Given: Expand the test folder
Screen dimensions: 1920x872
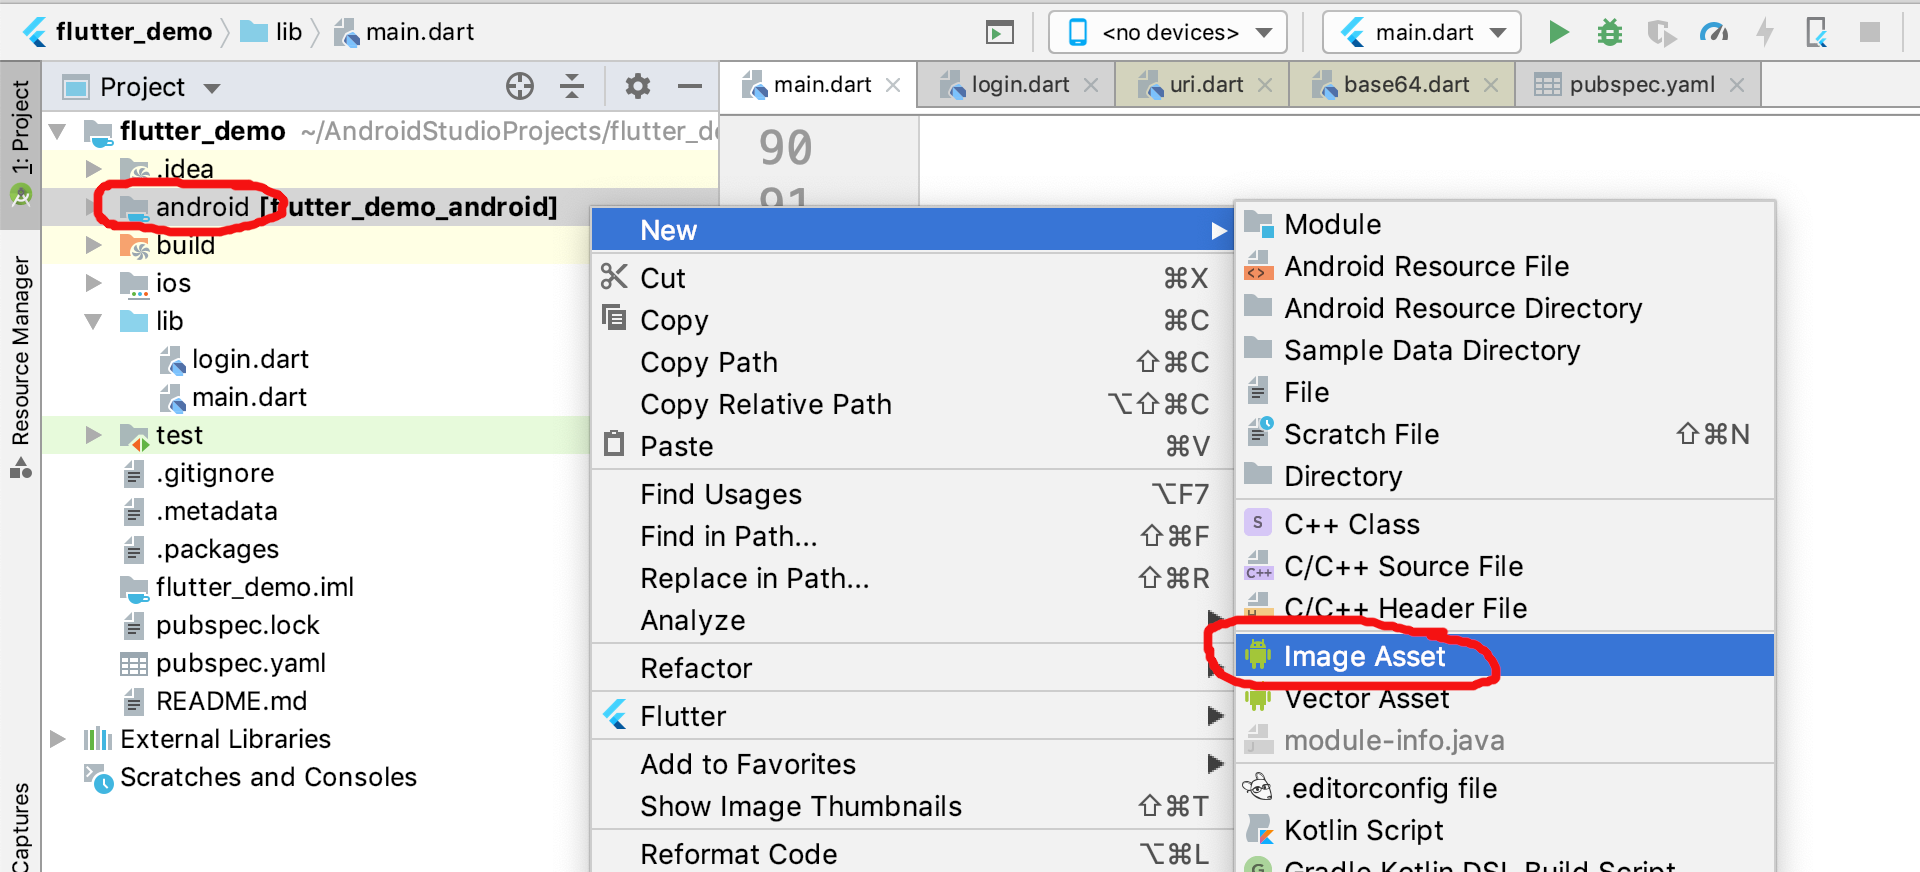Looking at the screenshot, I should [x=94, y=435].
